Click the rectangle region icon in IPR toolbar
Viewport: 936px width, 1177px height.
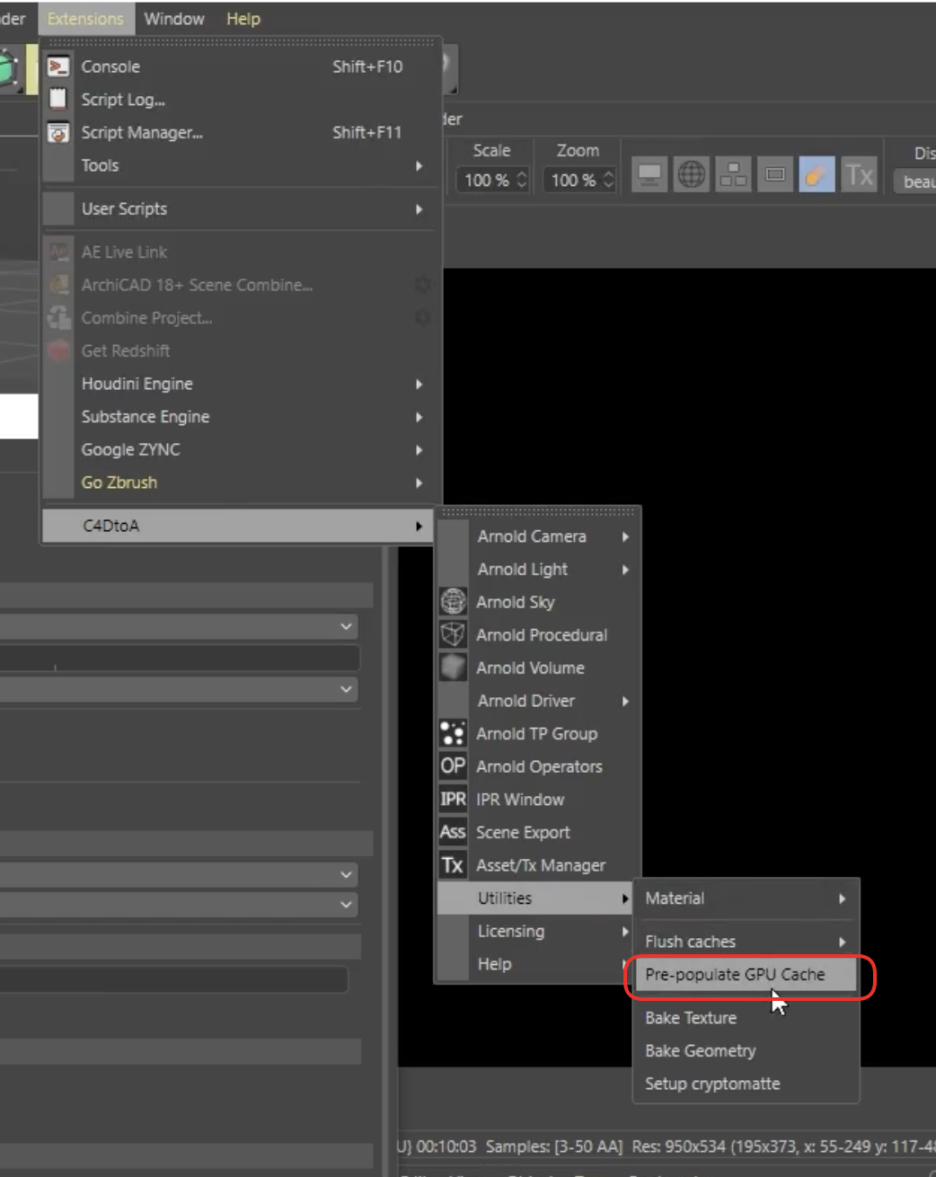pos(775,176)
